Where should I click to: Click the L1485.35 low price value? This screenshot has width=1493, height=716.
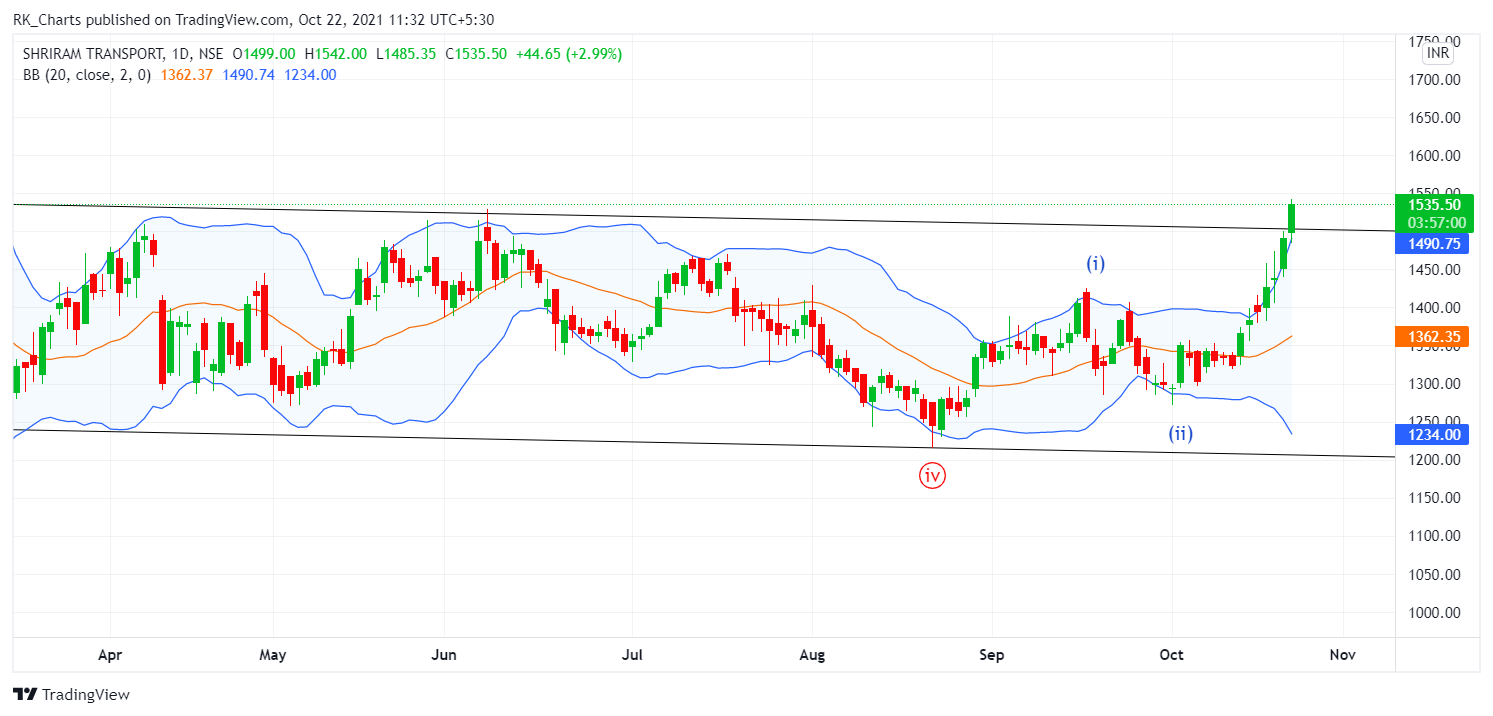[406, 54]
